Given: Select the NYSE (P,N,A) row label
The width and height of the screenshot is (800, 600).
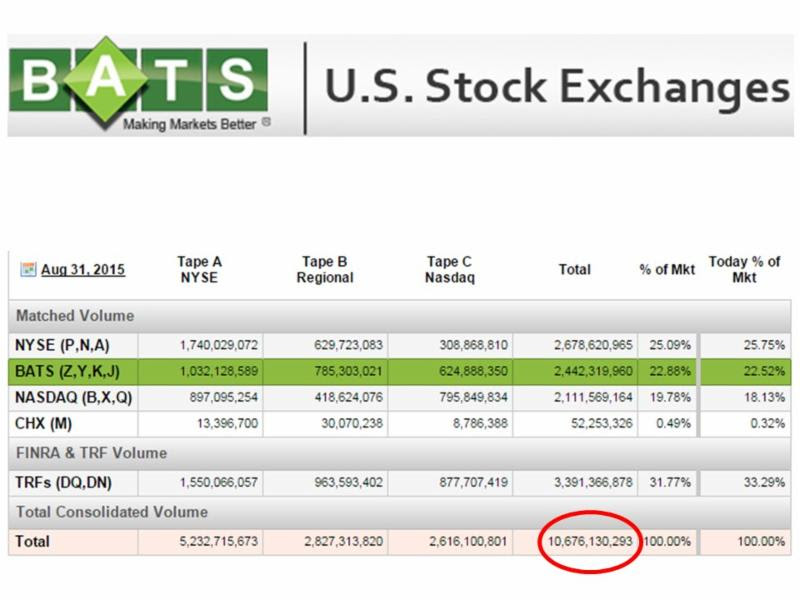Looking at the screenshot, I should tap(62, 345).
